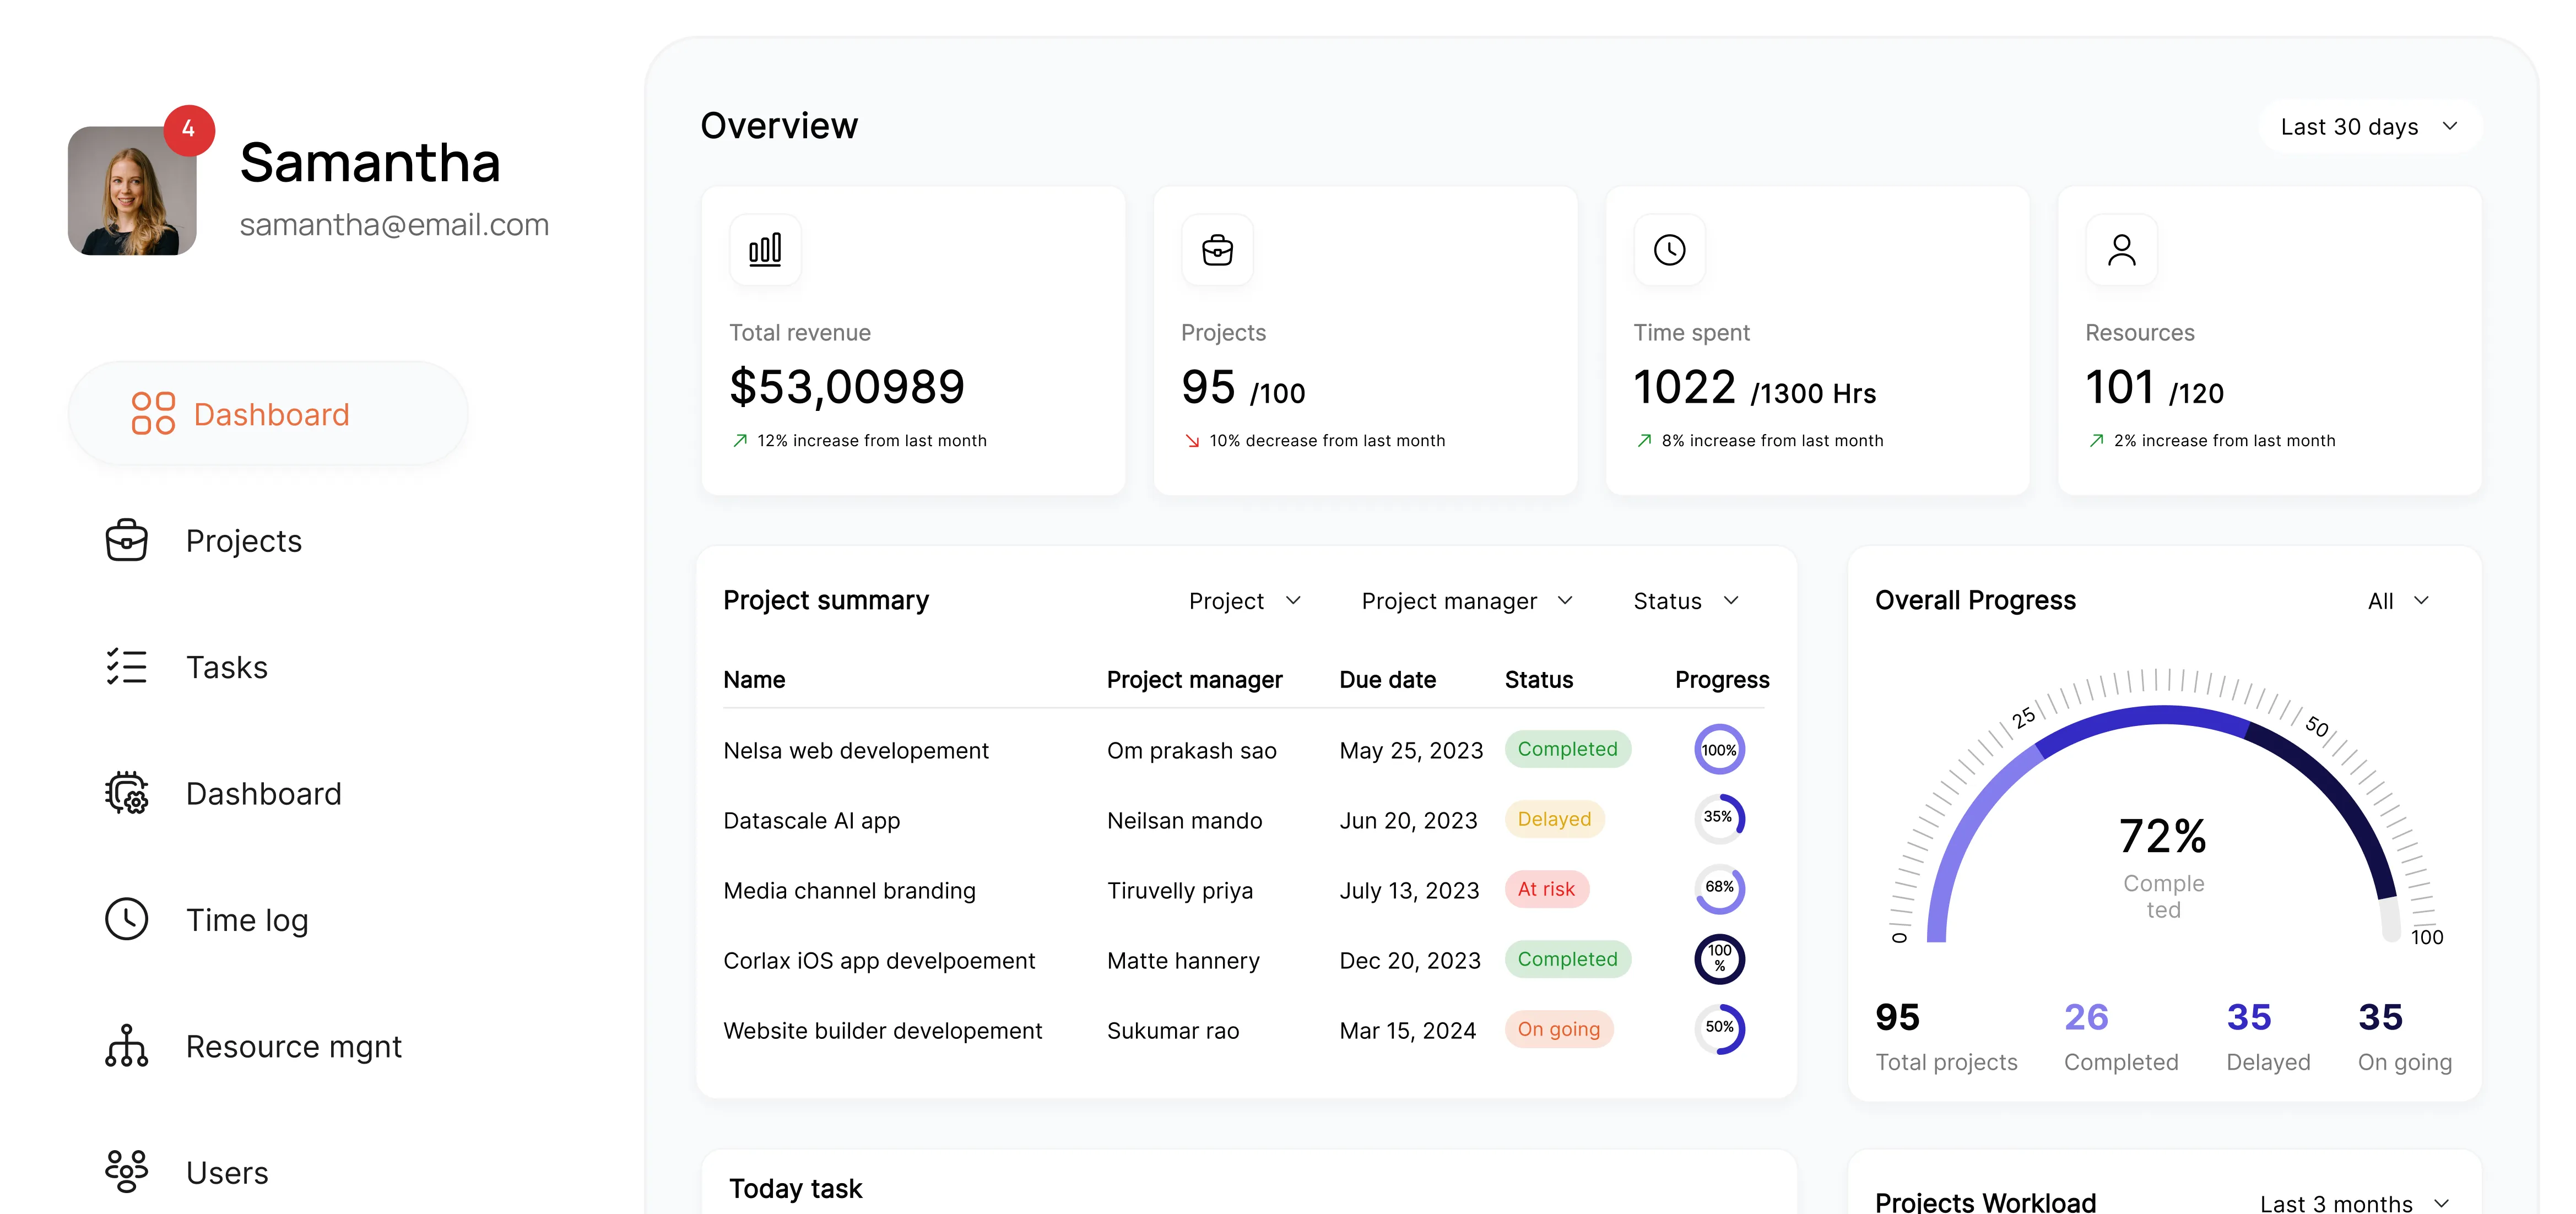This screenshot has width=2576, height=1214.
Task: Click the Total revenue bar chart icon
Action: point(765,250)
